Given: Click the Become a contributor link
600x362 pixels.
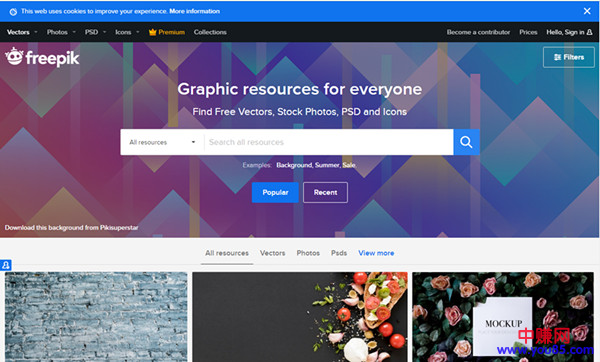Looking at the screenshot, I should (478, 32).
